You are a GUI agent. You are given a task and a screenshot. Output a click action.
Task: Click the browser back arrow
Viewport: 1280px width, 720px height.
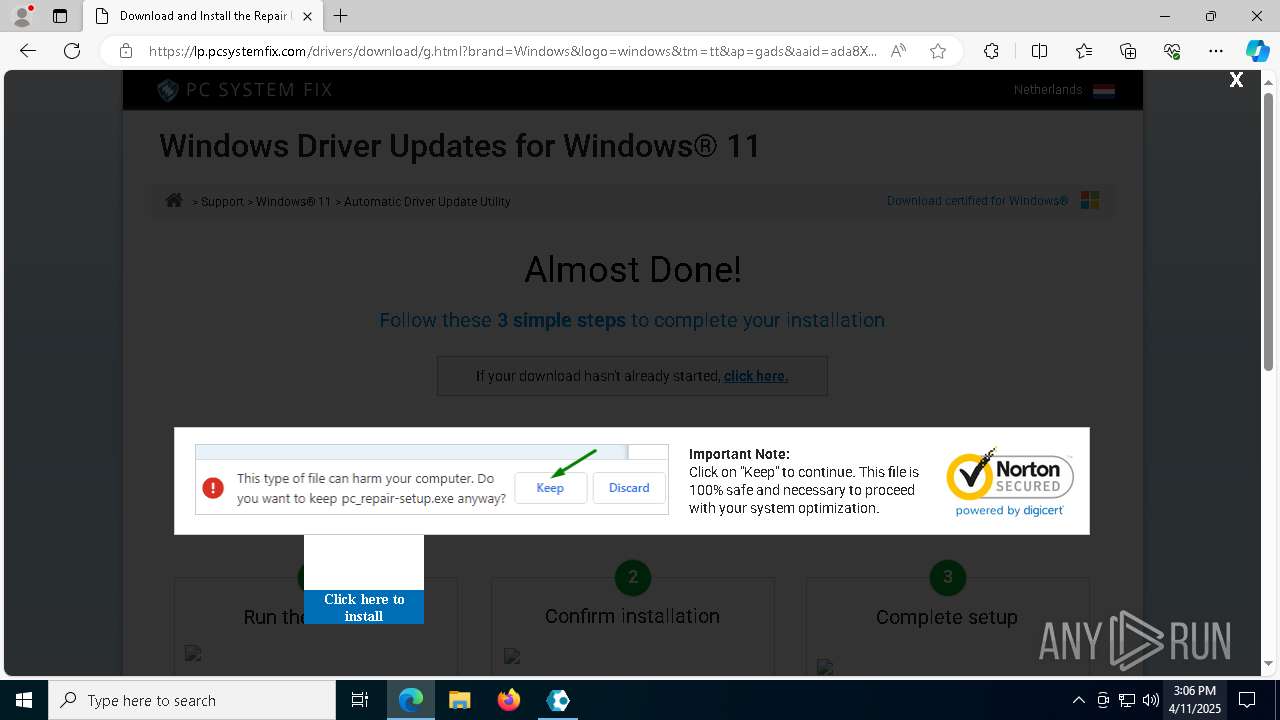pos(28,51)
